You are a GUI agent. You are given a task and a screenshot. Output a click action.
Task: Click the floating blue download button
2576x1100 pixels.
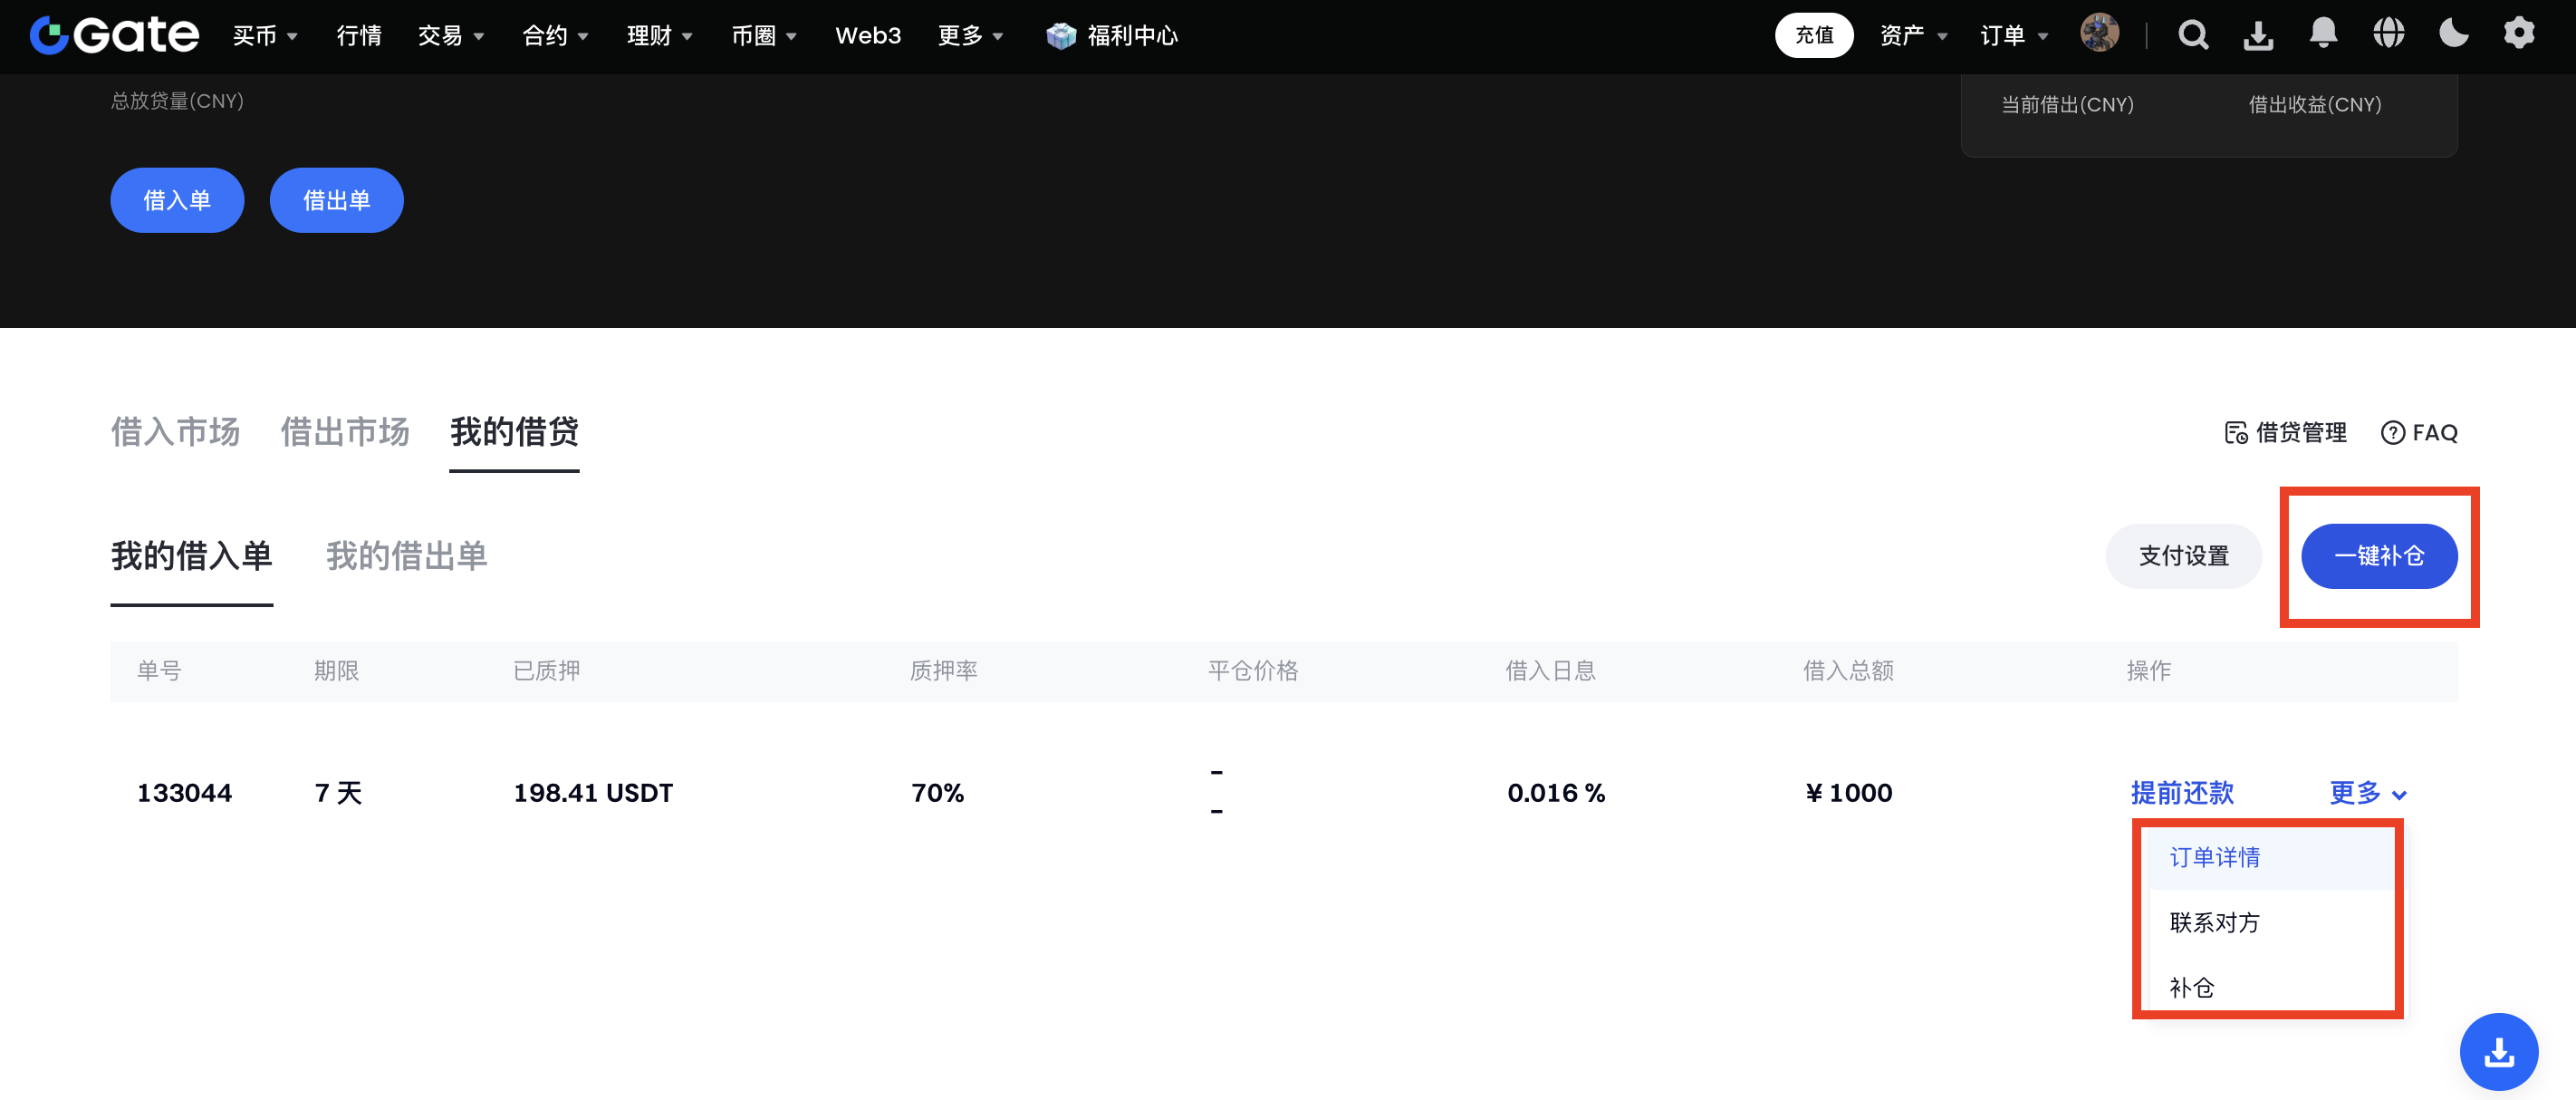pos(2498,1051)
